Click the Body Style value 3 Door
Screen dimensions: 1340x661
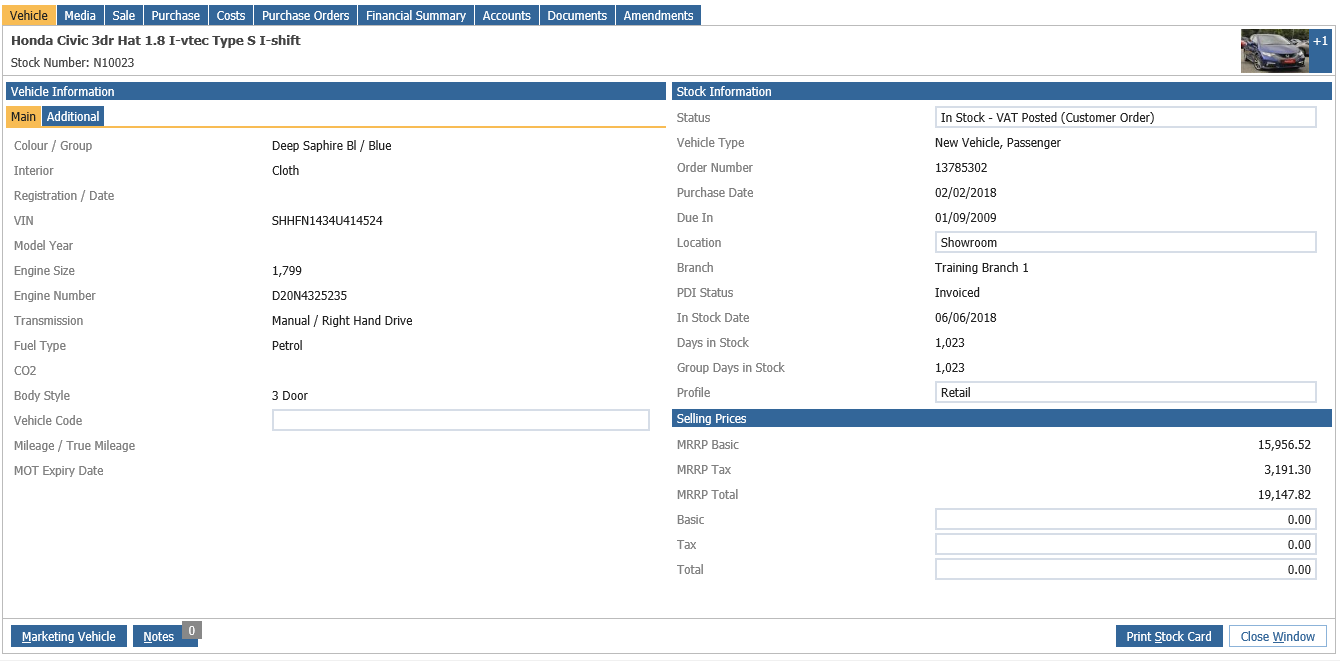tap(290, 396)
